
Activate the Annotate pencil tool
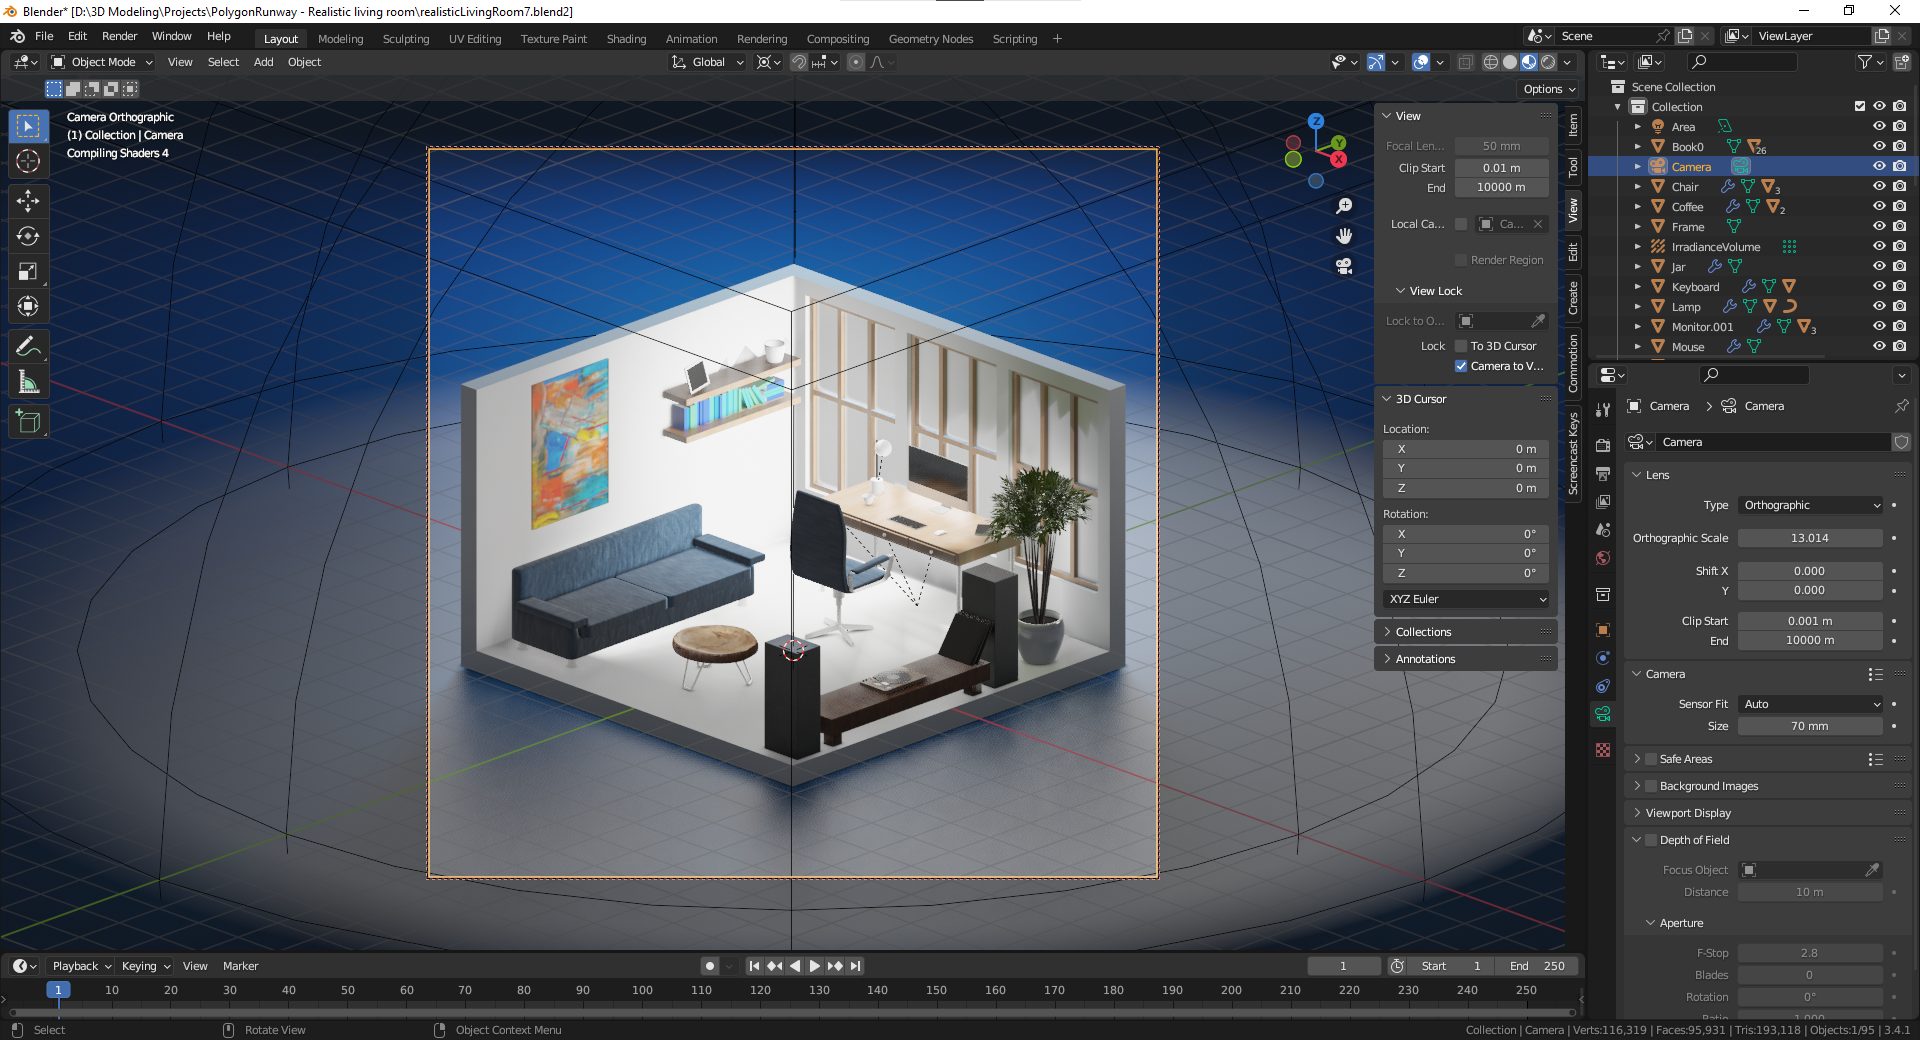(x=28, y=347)
